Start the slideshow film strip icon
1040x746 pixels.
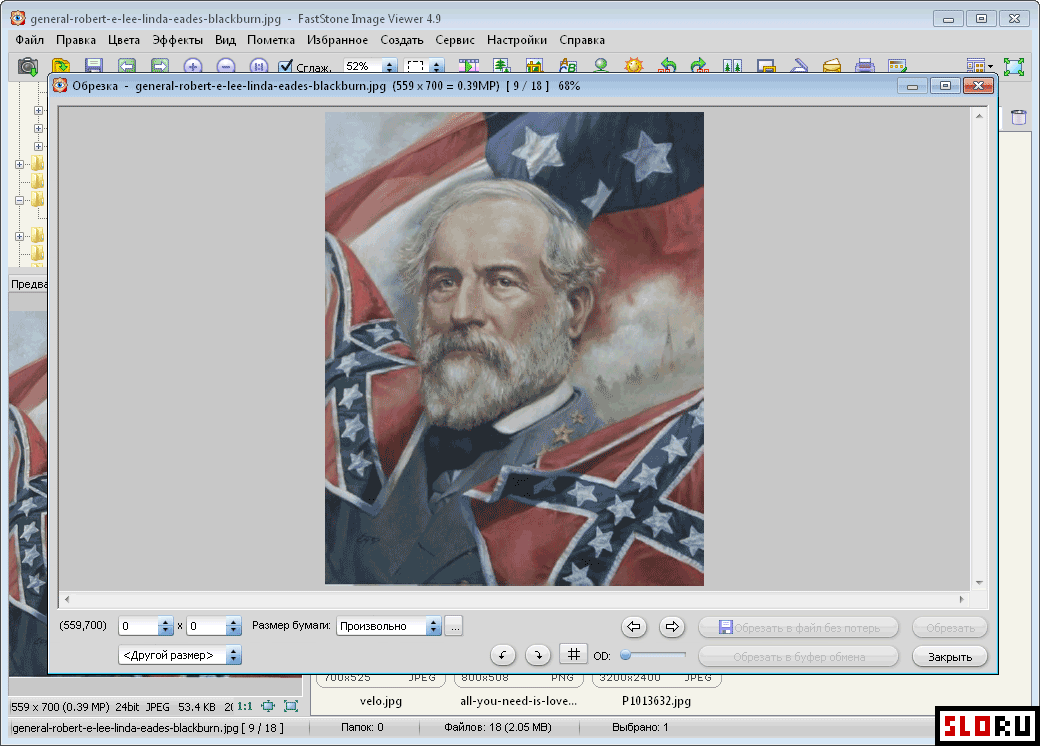469,66
